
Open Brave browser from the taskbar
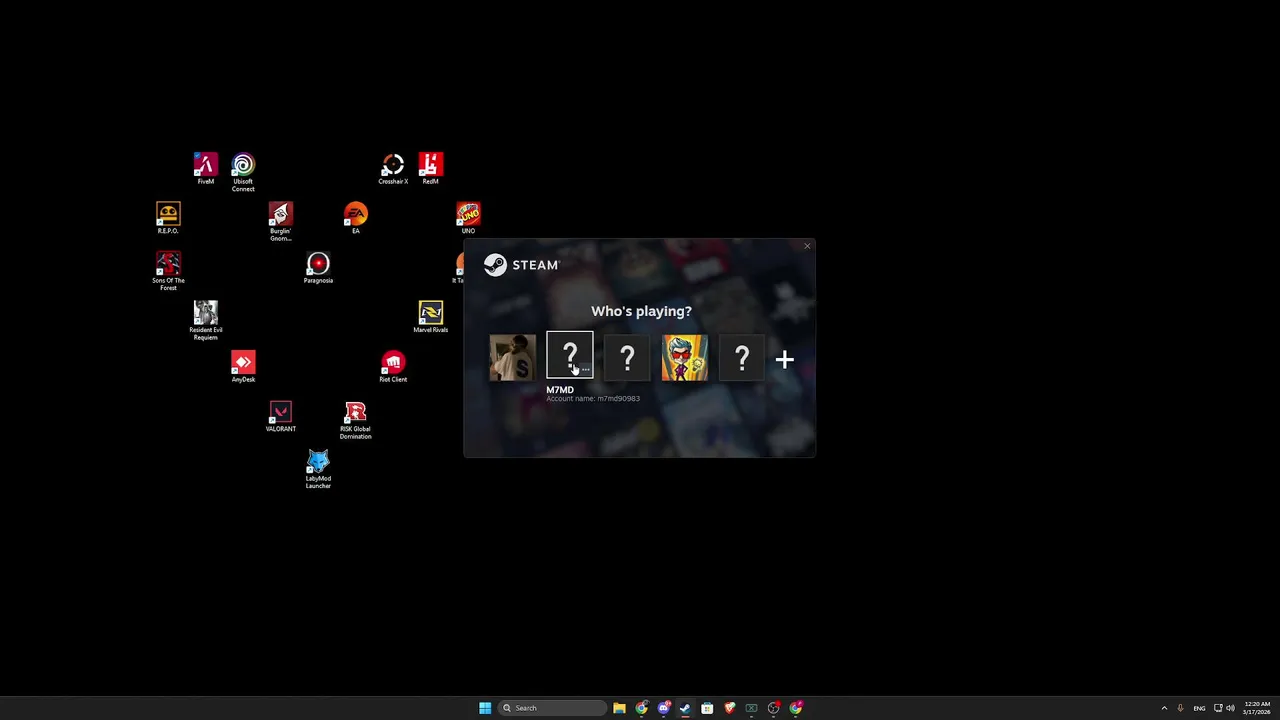(x=729, y=708)
